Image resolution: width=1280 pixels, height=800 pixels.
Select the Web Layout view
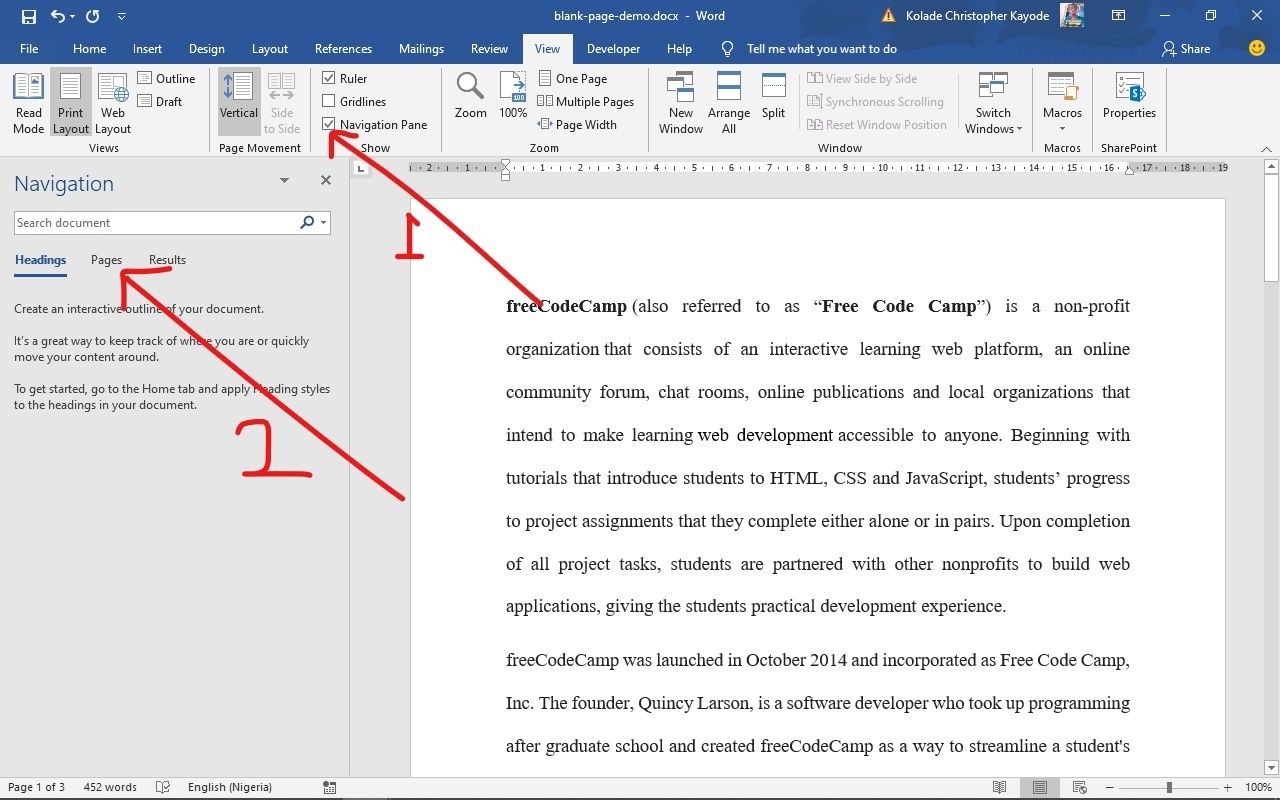(112, 100)
